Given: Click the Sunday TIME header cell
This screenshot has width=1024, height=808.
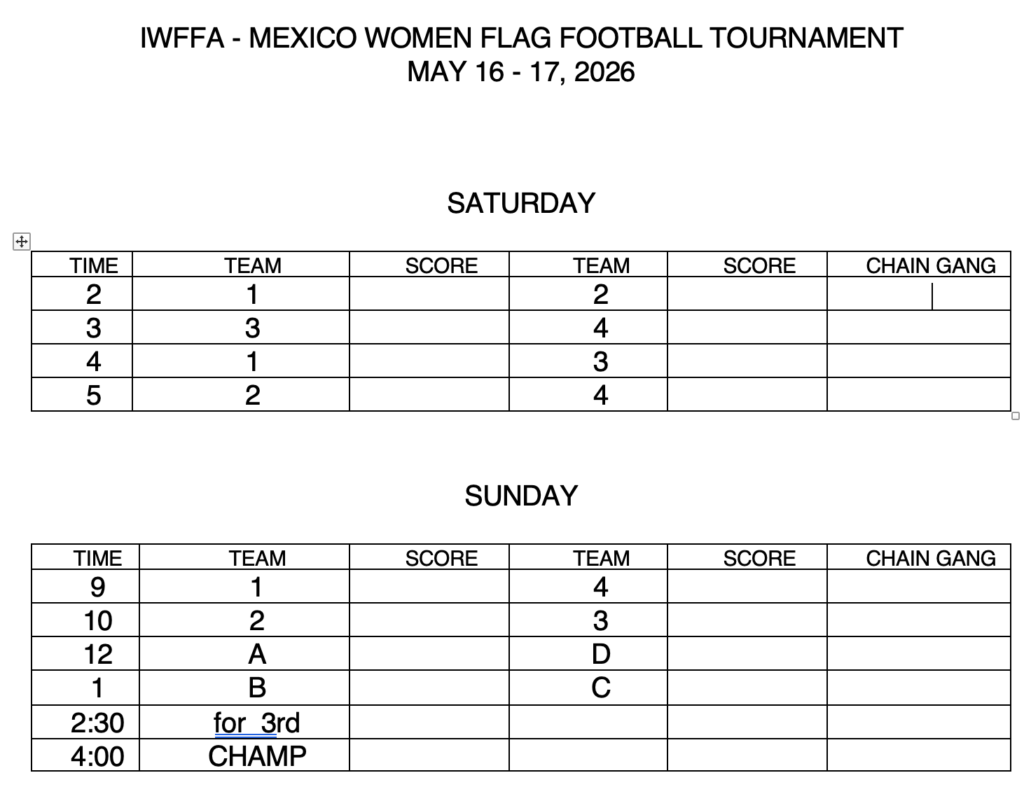Looking at the screenshot, I should [x=86, y=557].
